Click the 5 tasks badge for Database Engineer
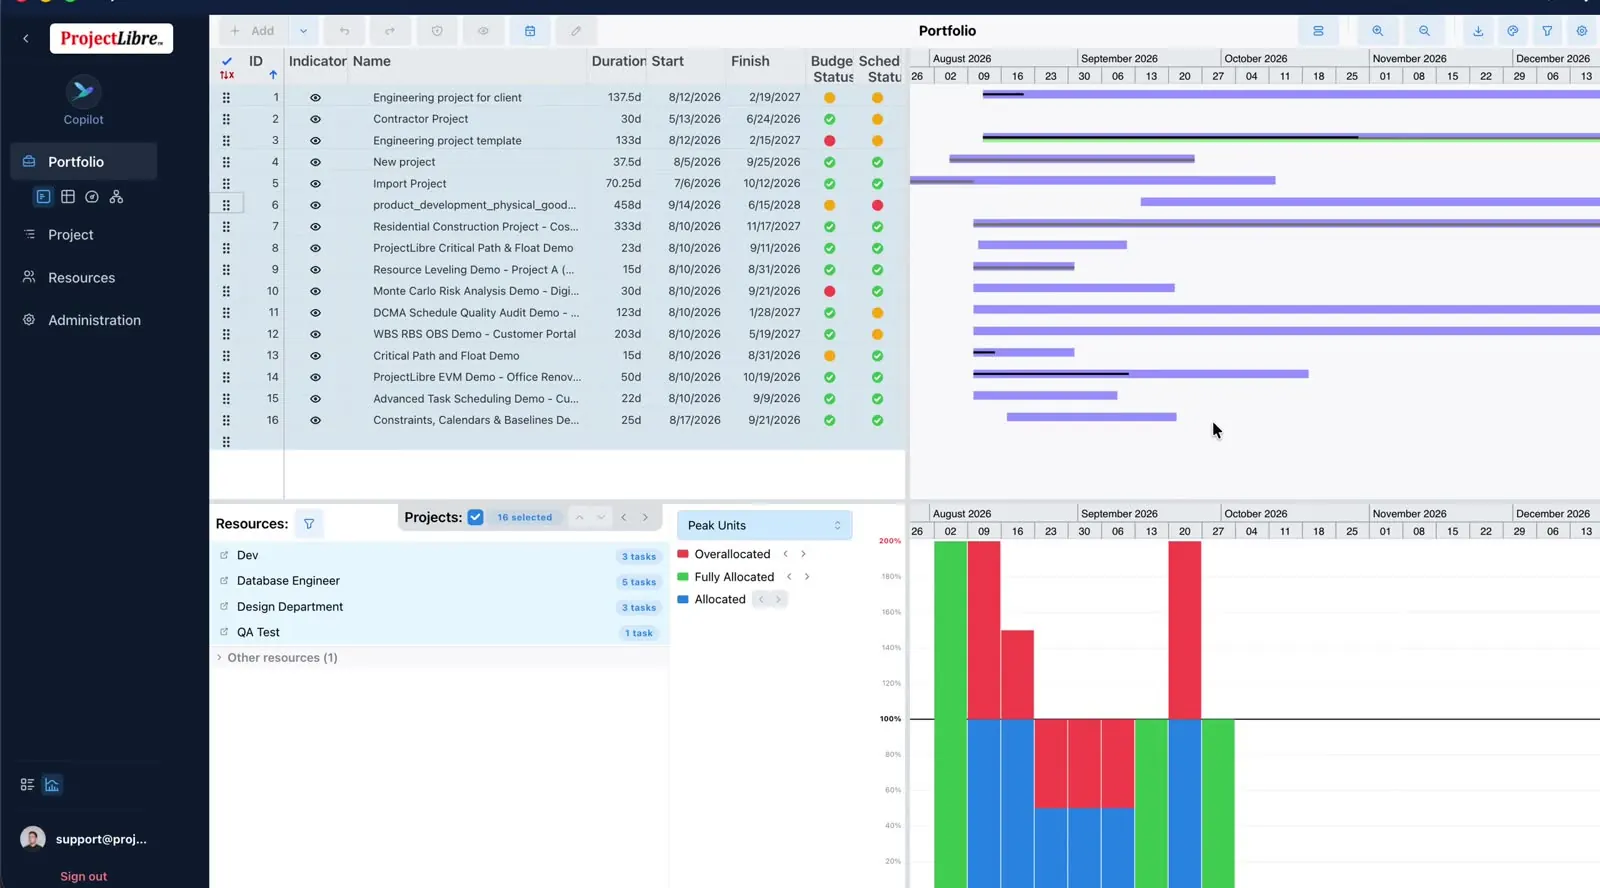Viewport: 1600px width, 888px height. click(x=639, y=582)
